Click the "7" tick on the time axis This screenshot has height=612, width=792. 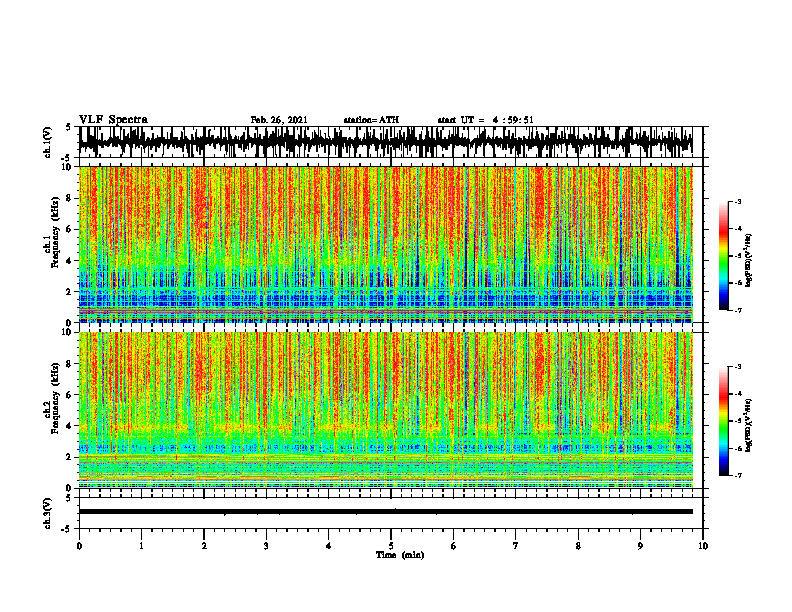(516, 546)
